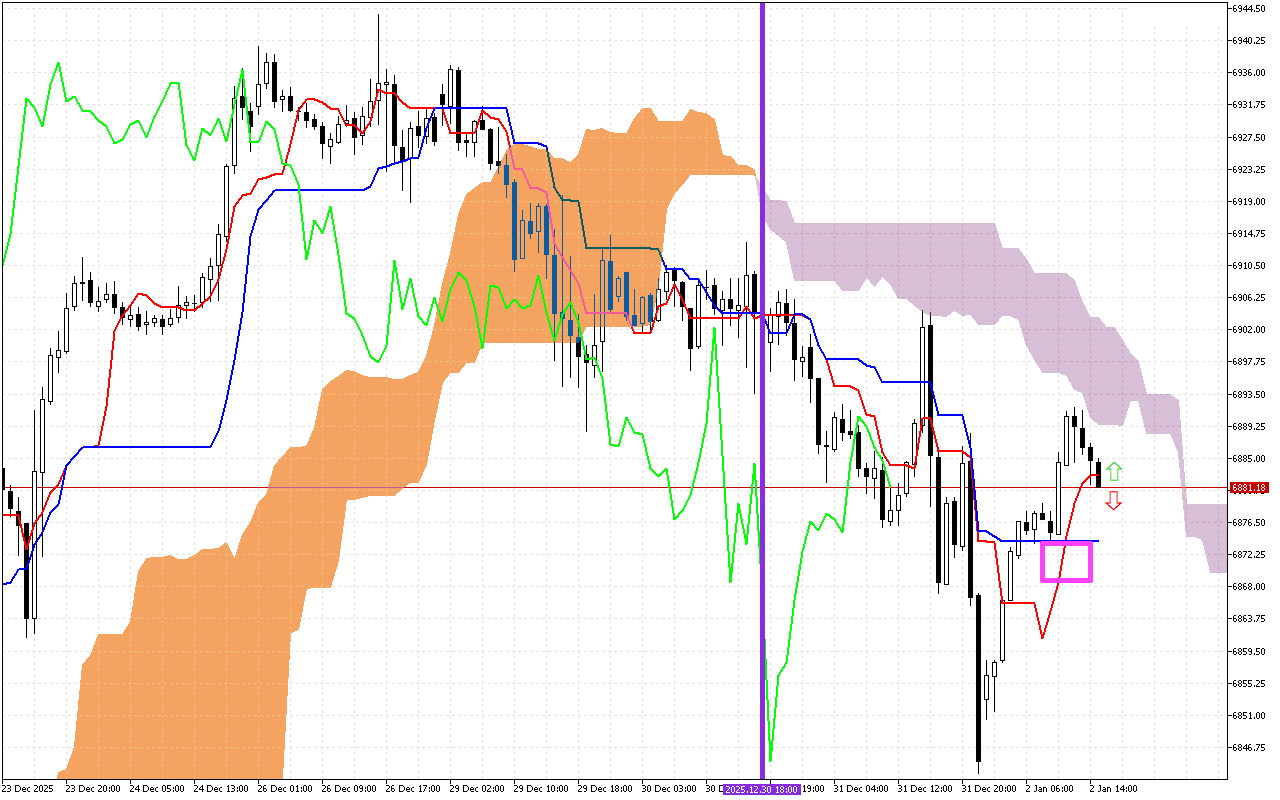Click the 2 Jan 14:00 time label
Viewport: 1280px width, 800px height.
(x=1114, y=788)
